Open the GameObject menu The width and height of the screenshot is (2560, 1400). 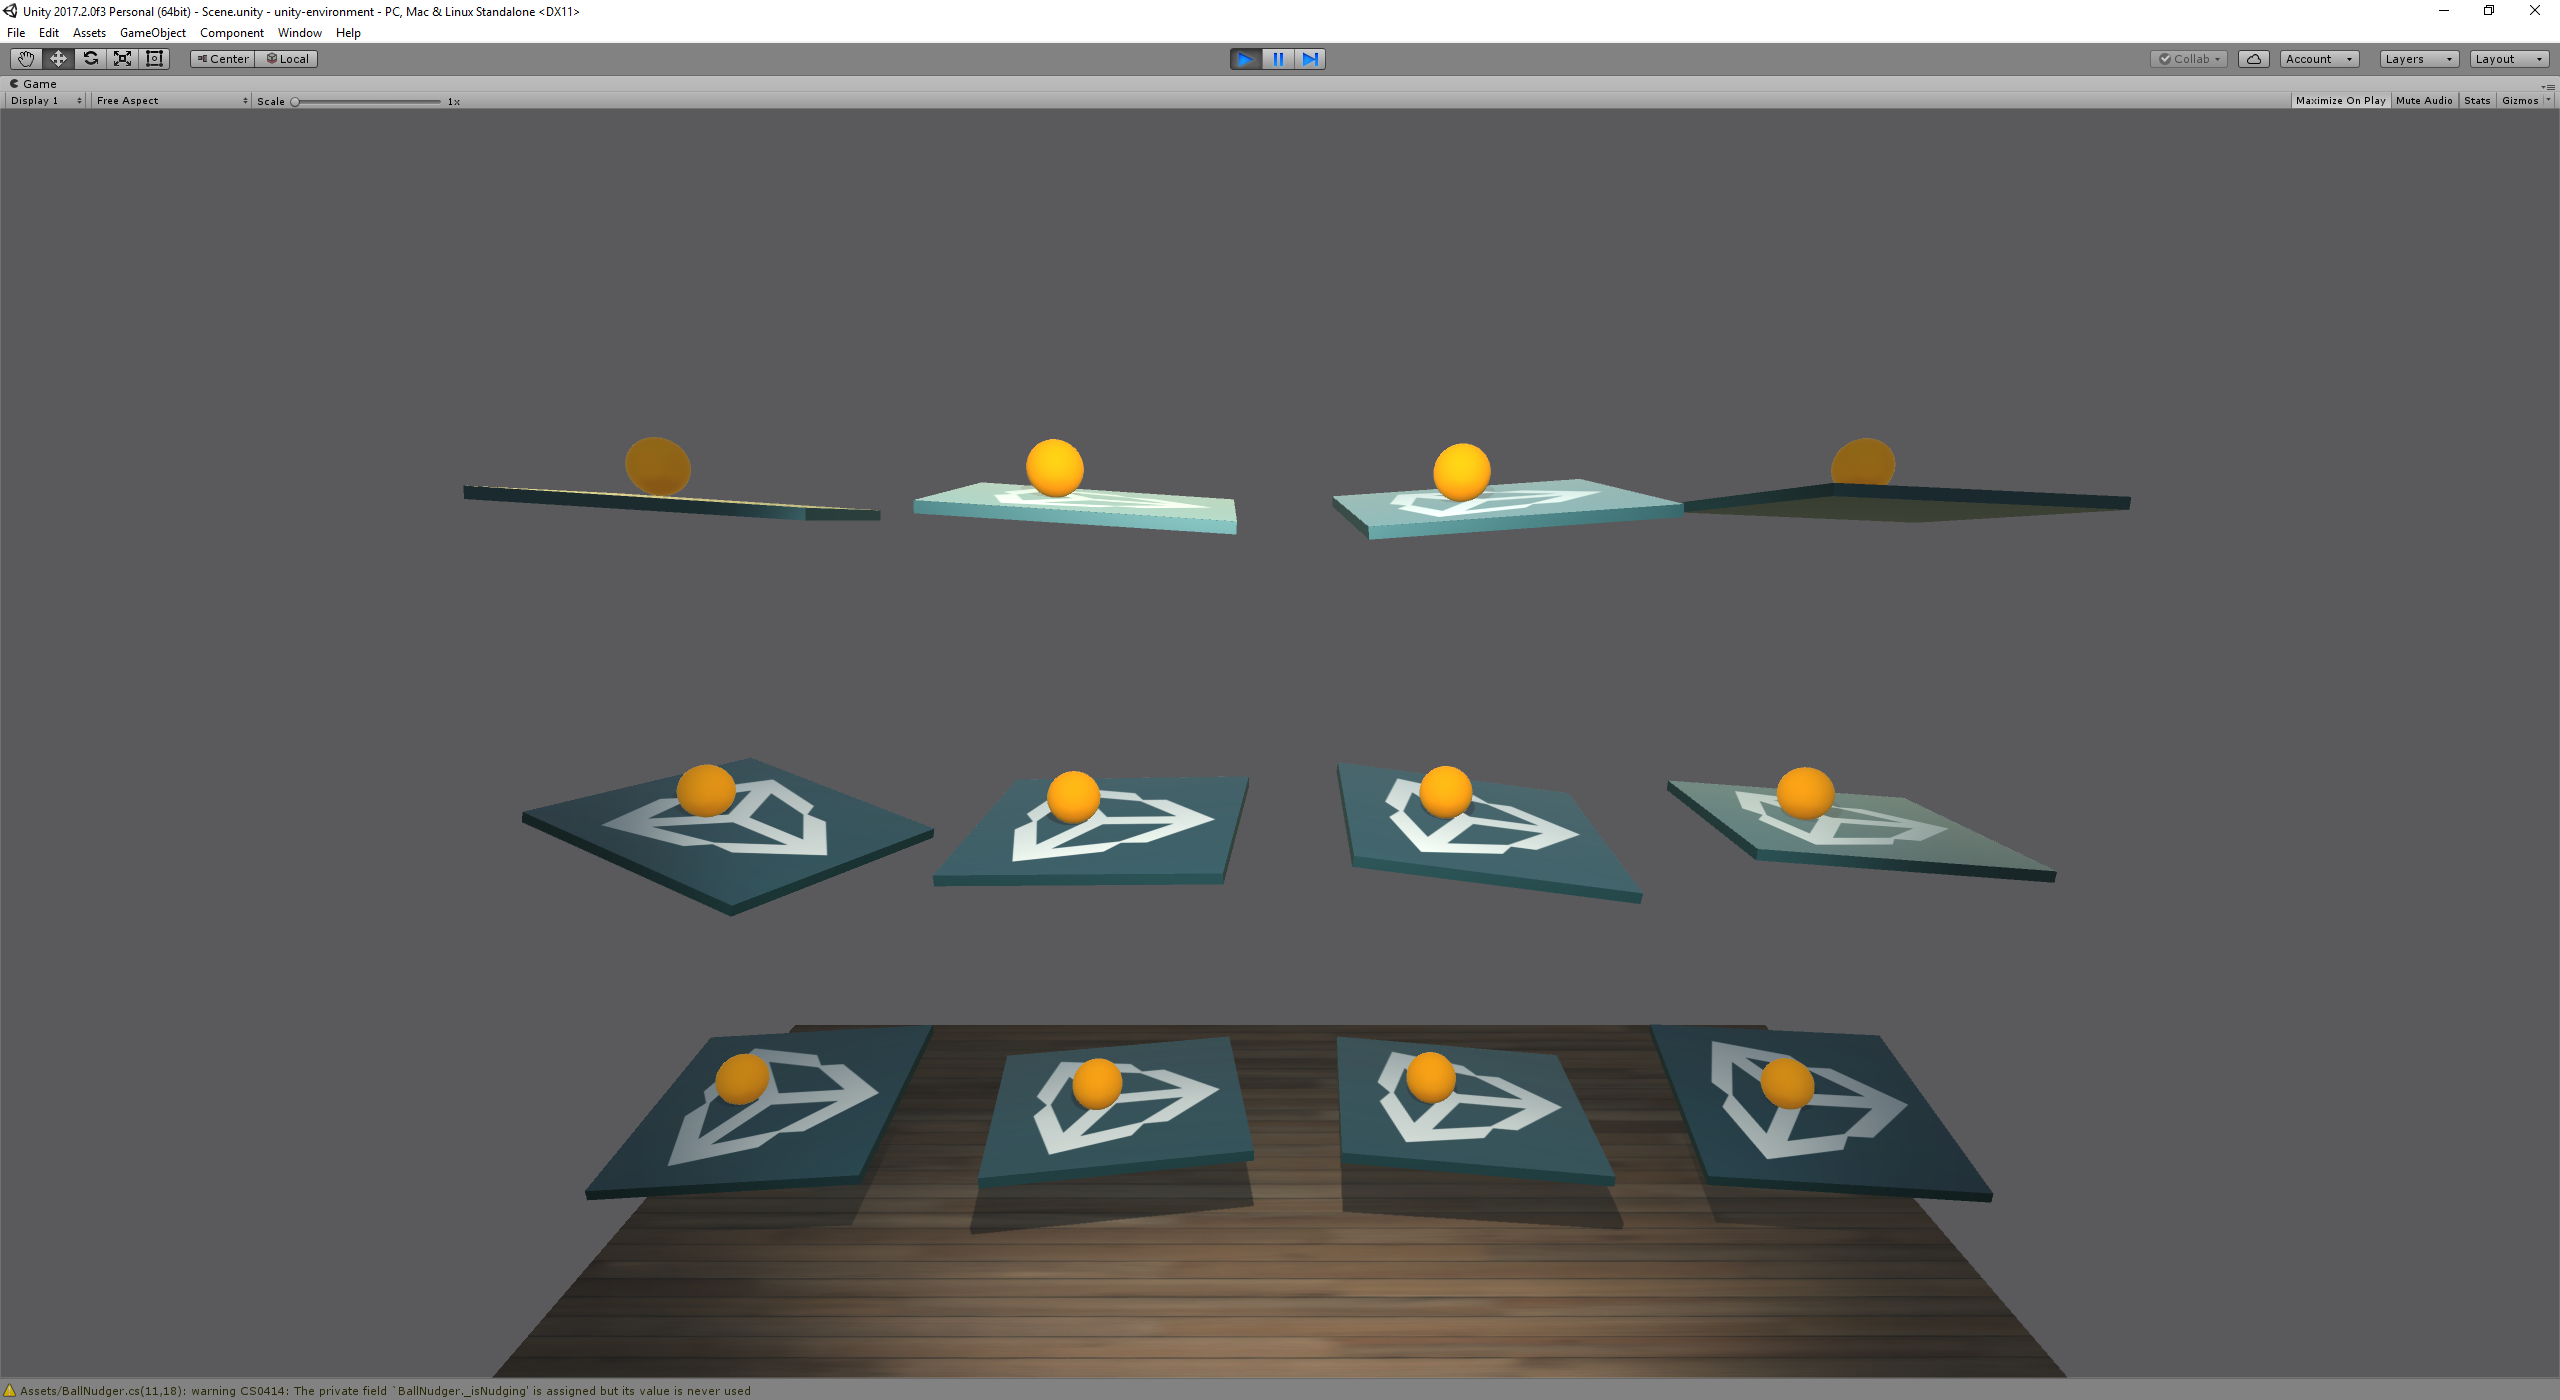click(x=152, y=33)
